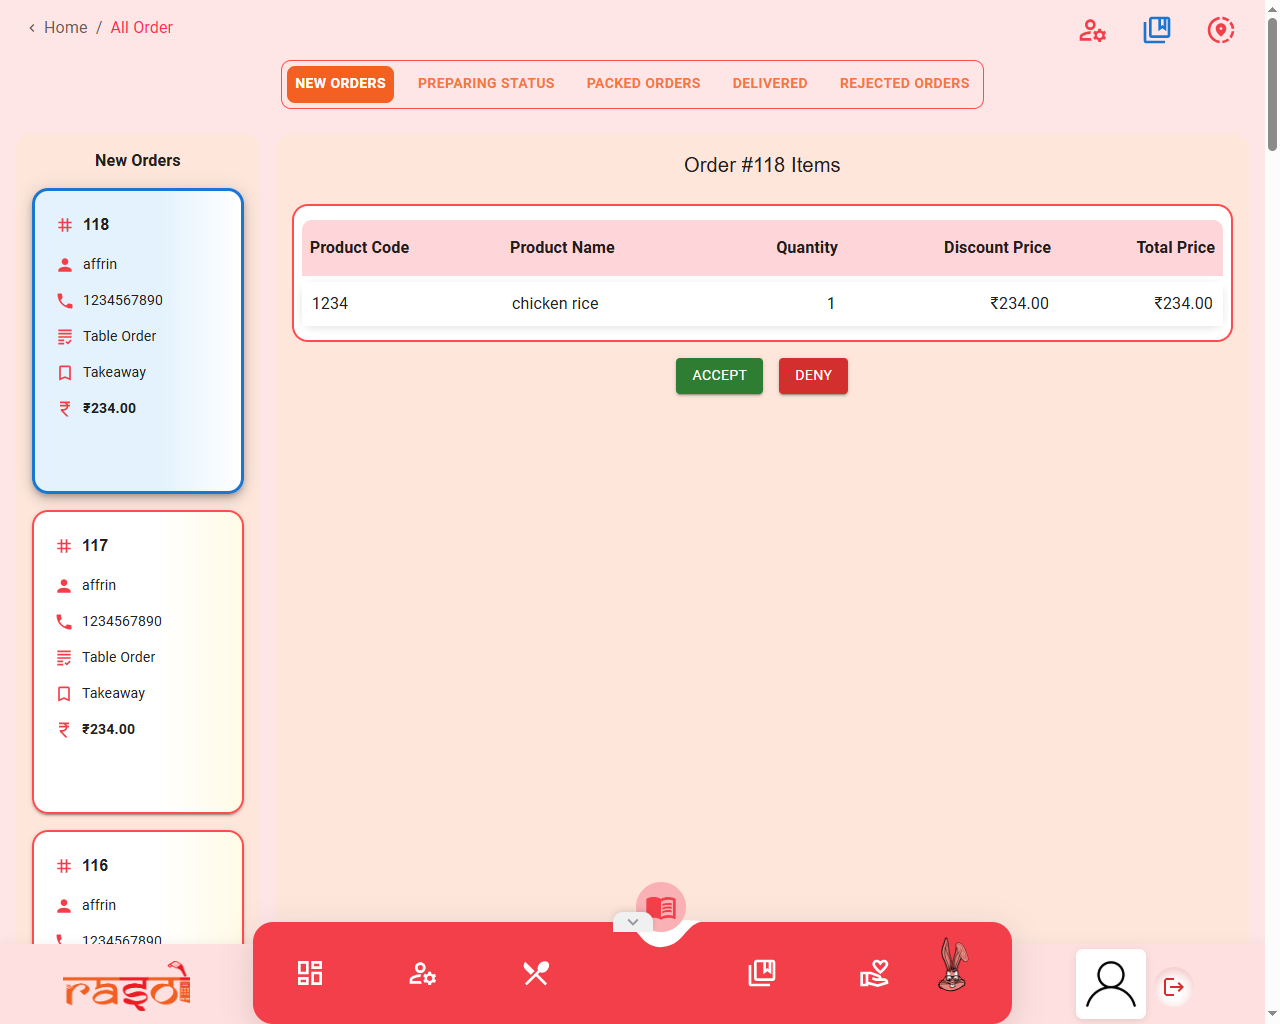This screenshot has height=1024, width=1280.
Task: Switch to the Preparing Status tab
Action: (x=486, y=84)
